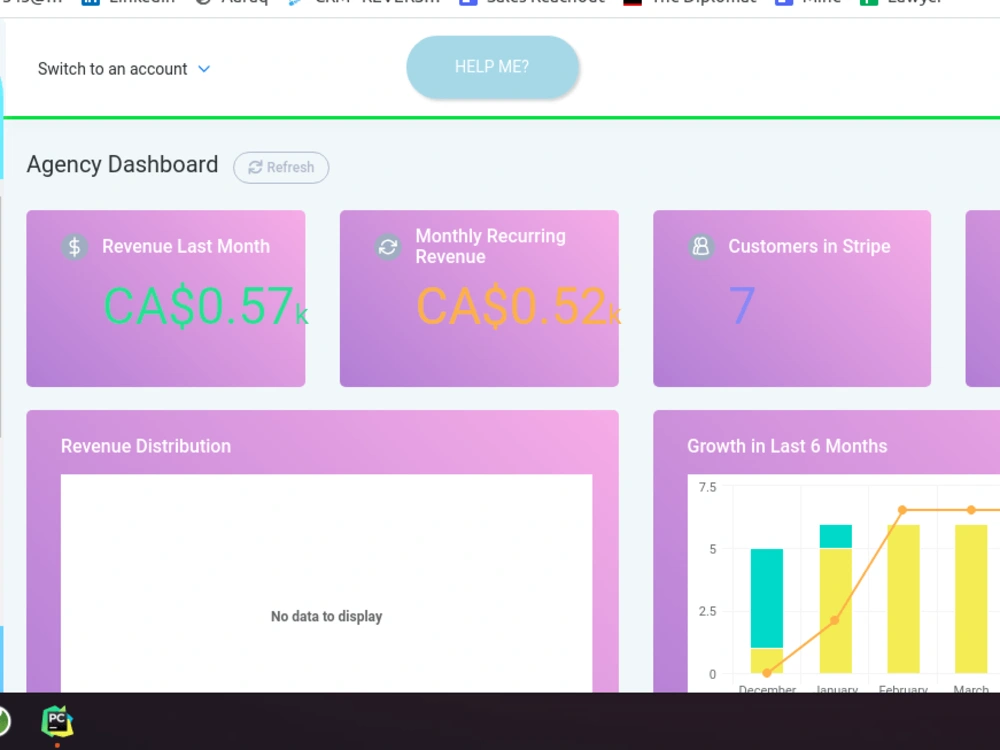Screen dimensions: 1000x750
Task: Click the yellow March bar in growth chart
Action: click(x=971, y=599)
